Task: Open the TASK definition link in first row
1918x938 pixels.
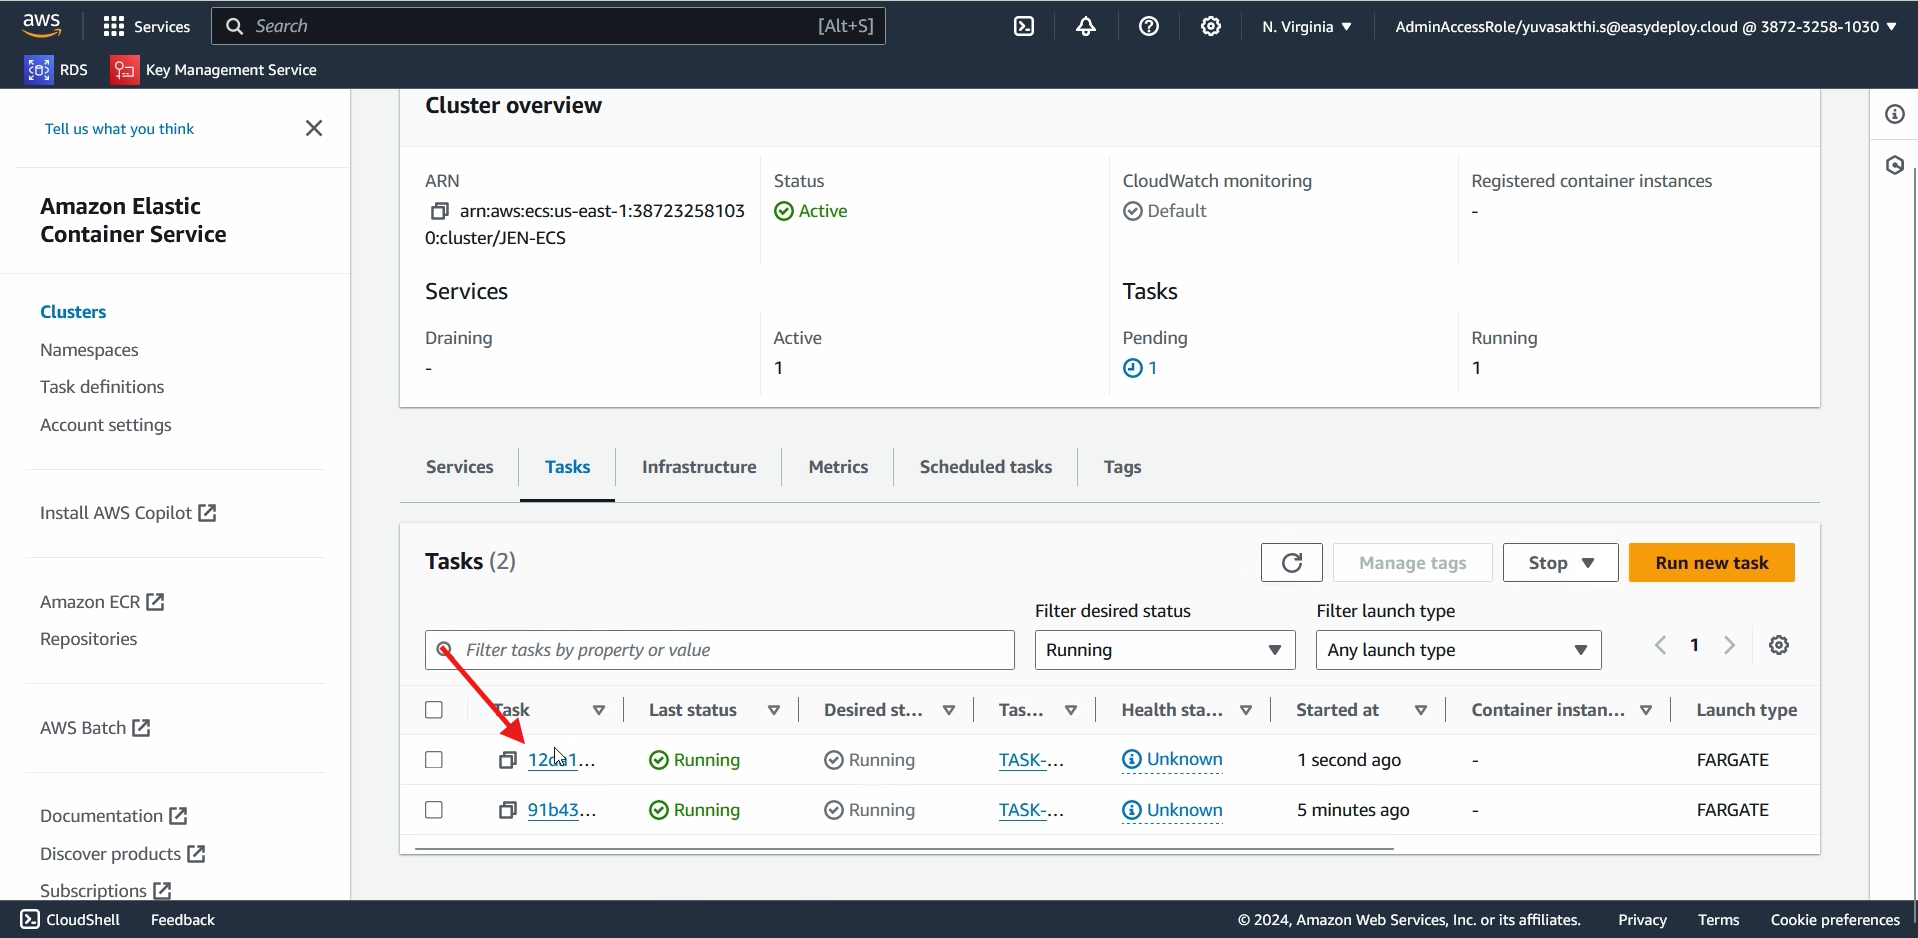Action: coord(1031,760)
